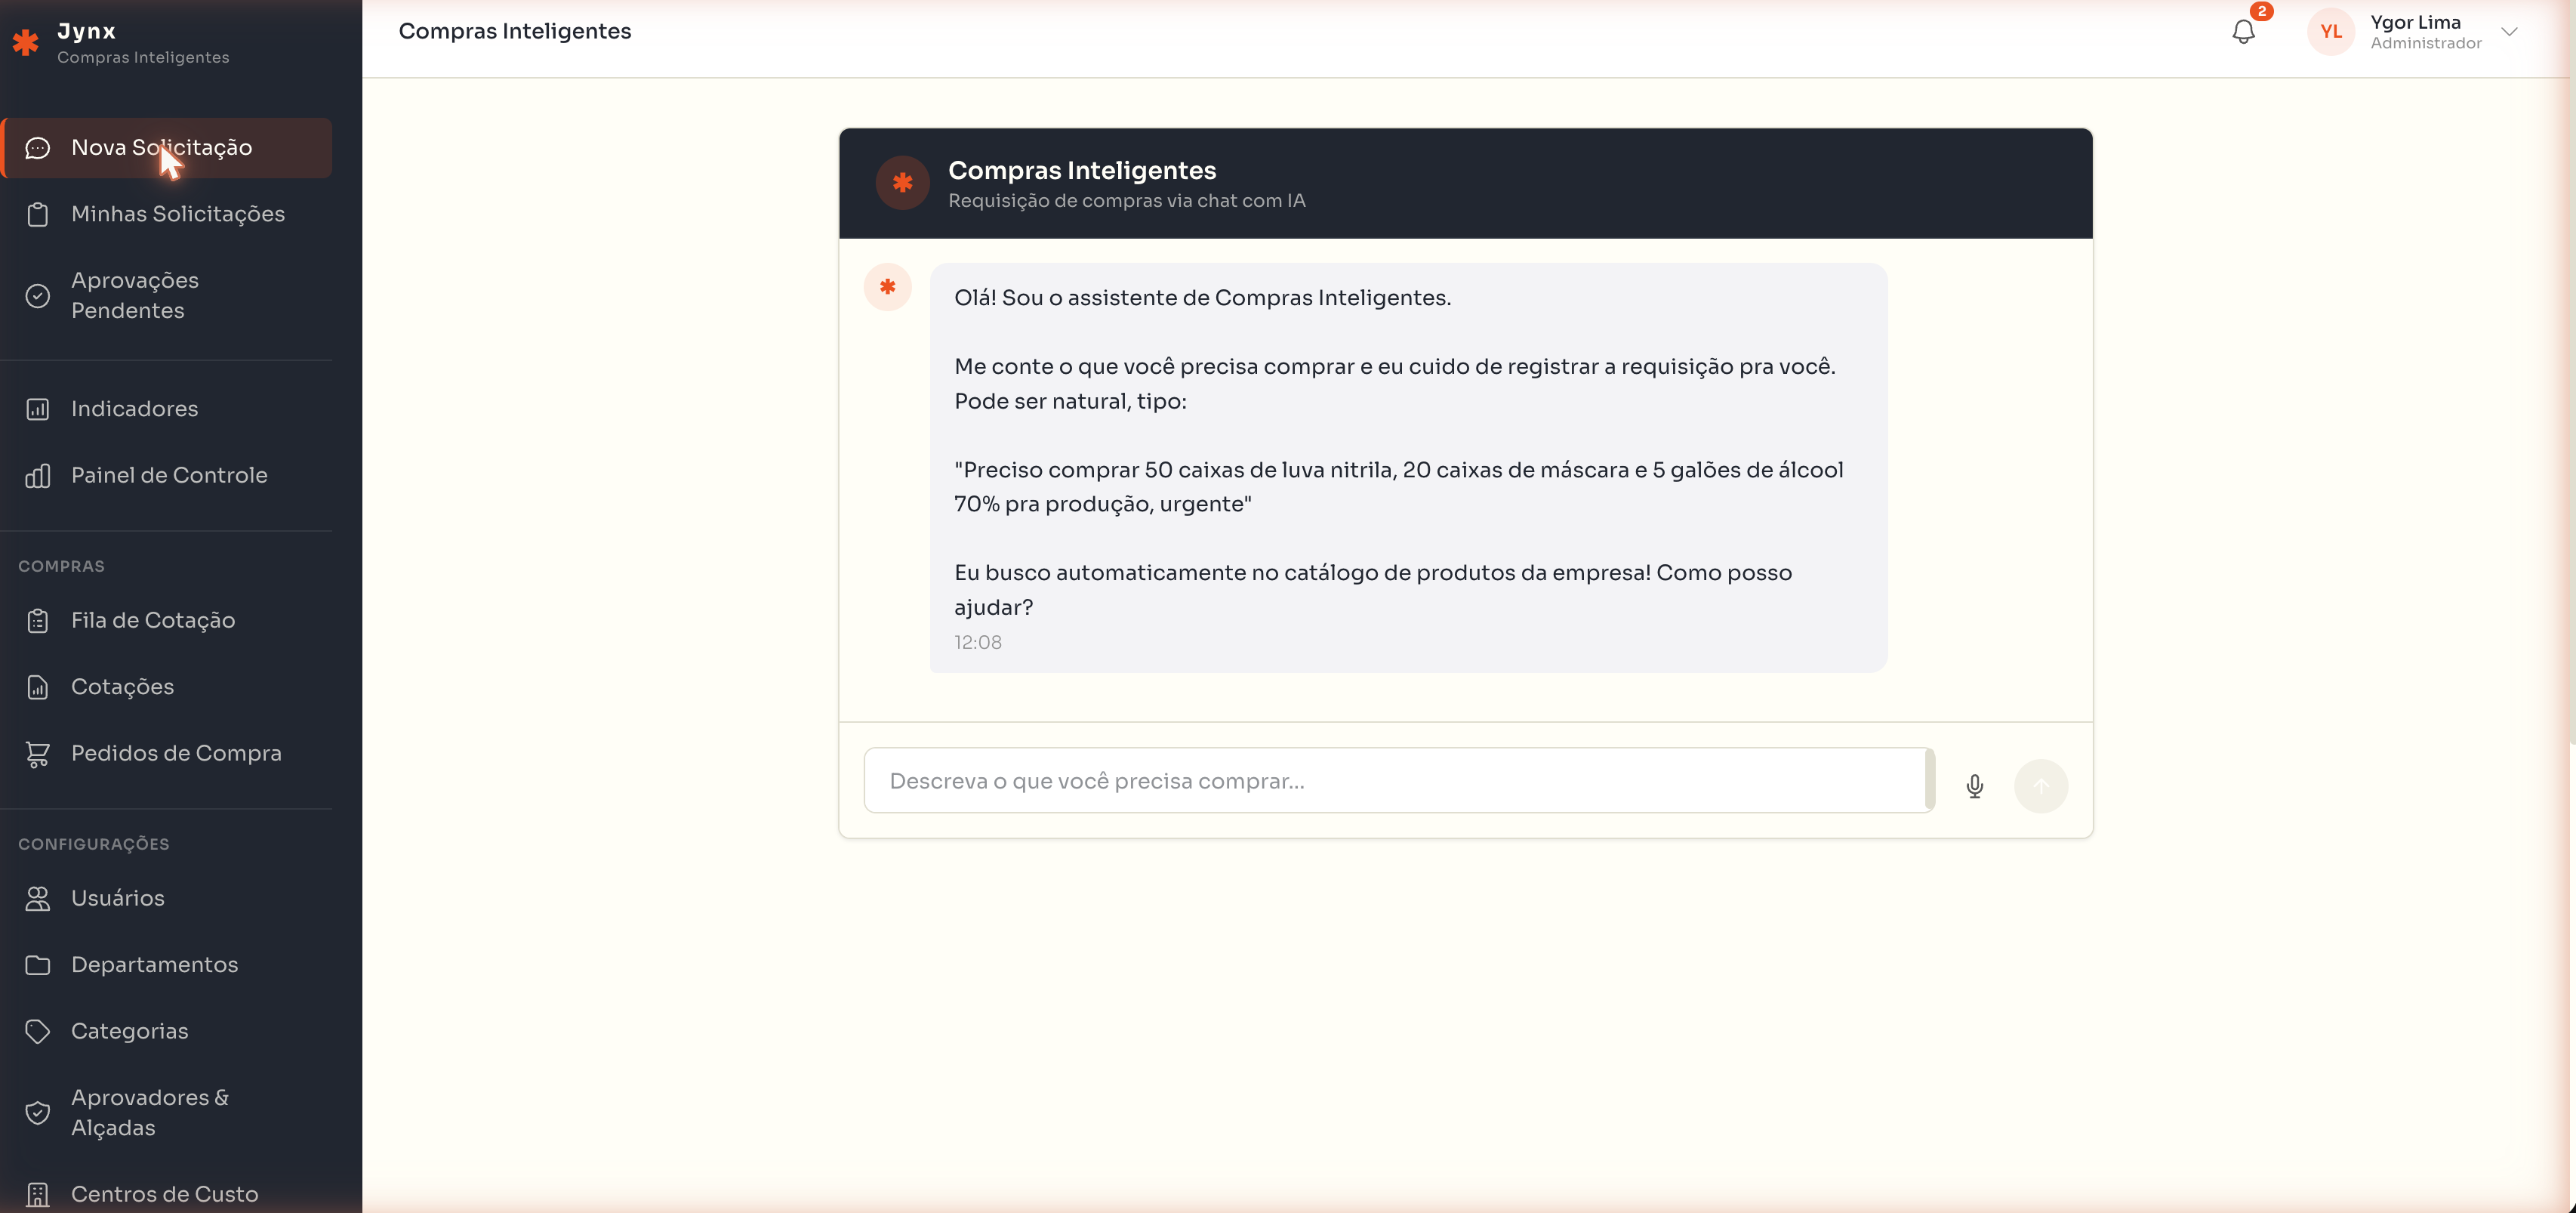The width and height of the screenshot is (2576, 1213).
Task: Click the message timestamp 12:08
Action: [x=977, y=642]
